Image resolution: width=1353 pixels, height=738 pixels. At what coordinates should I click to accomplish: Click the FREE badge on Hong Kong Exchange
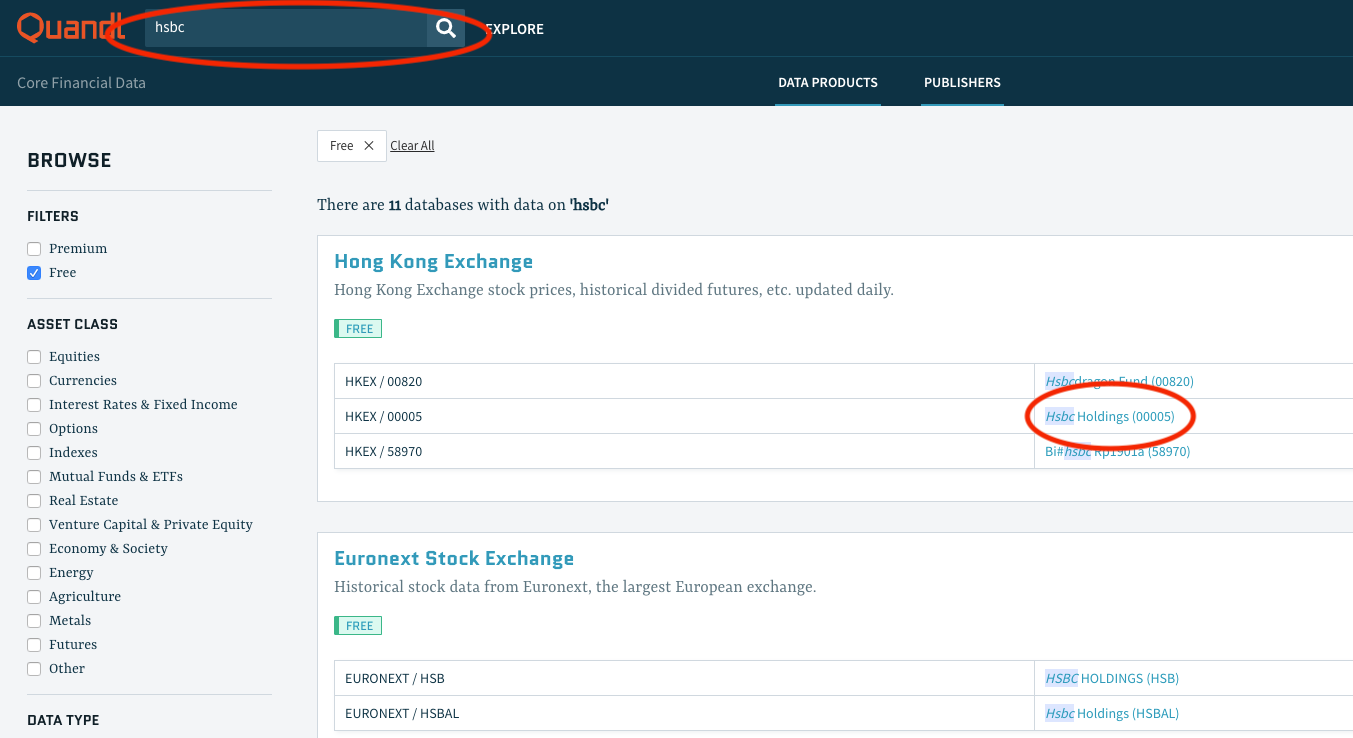(x=357, y=328)
